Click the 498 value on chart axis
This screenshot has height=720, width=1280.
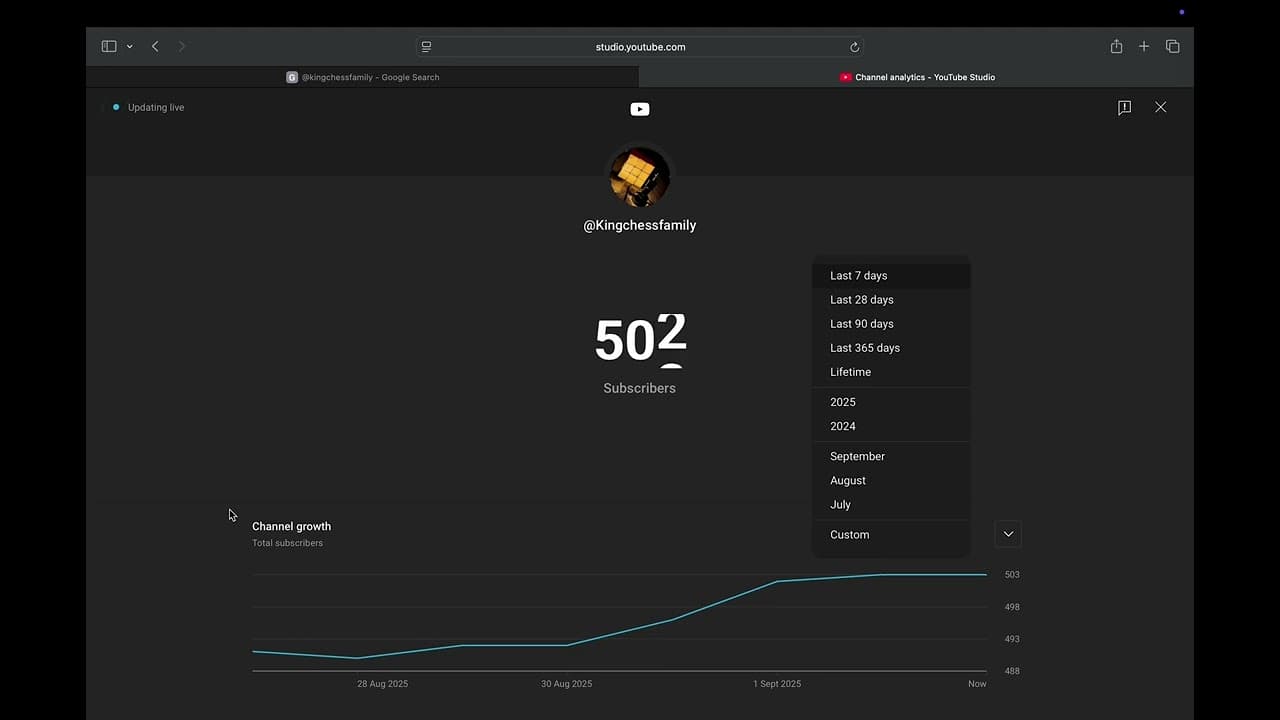(1012, 607)
